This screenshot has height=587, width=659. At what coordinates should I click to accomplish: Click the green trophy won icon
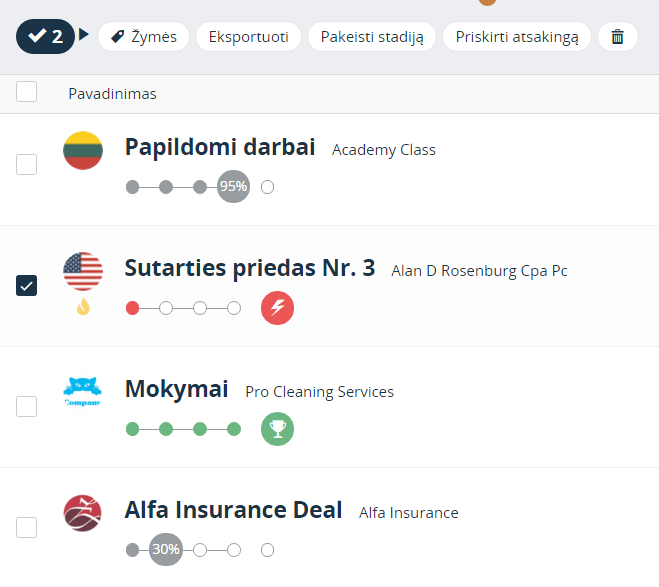[x=277, y=429]
